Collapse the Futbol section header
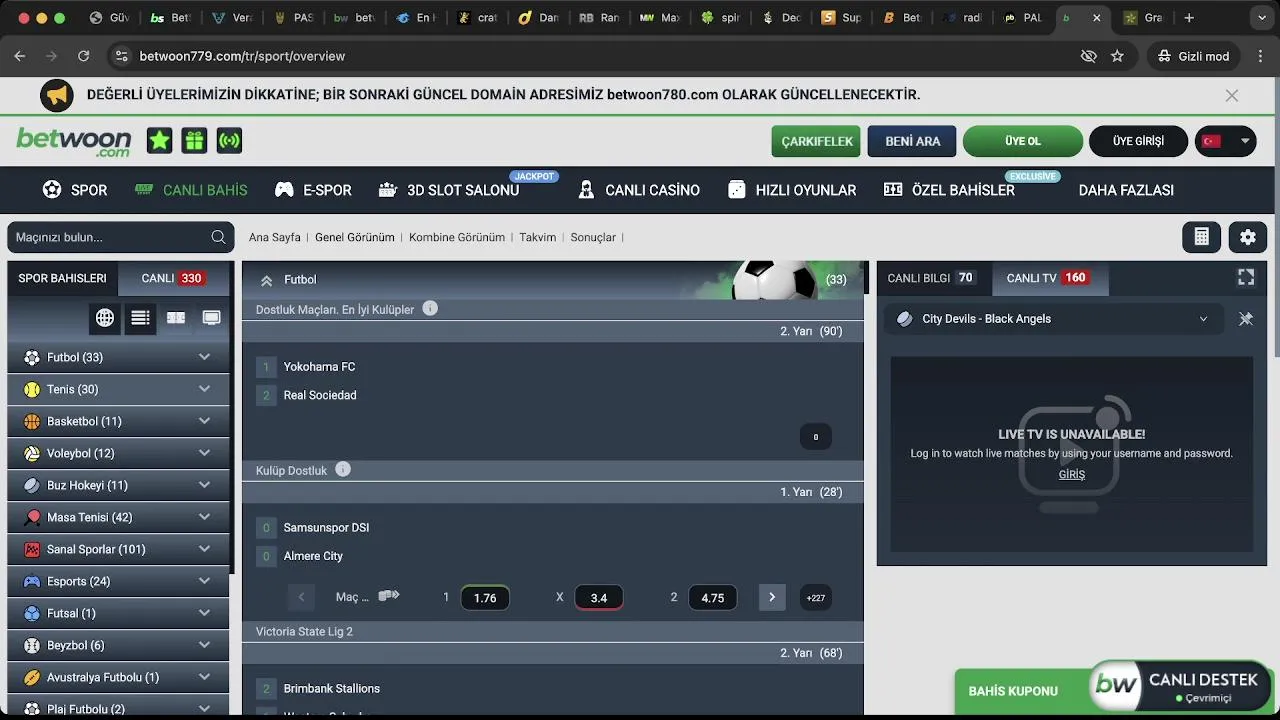The image size is (1280, 720). coord(266,280)
